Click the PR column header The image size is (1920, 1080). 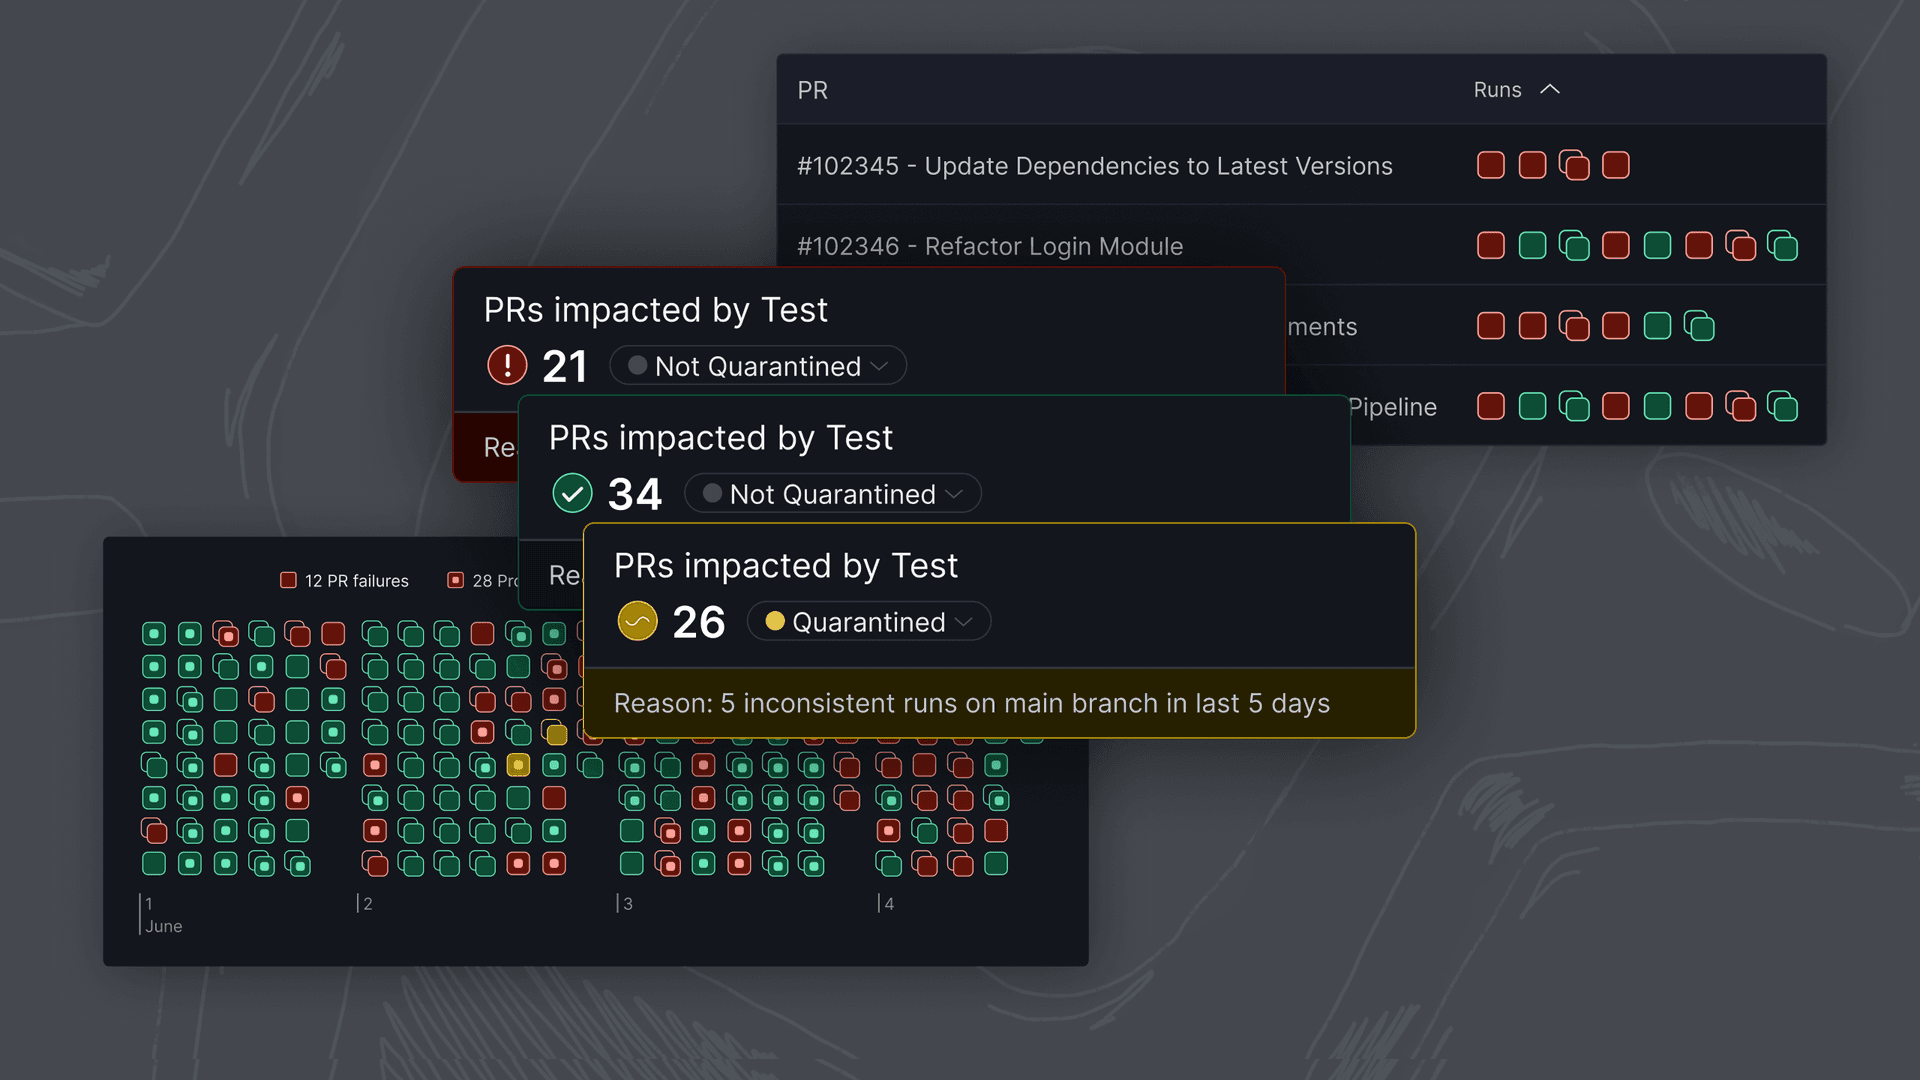(x=812, y=90)
